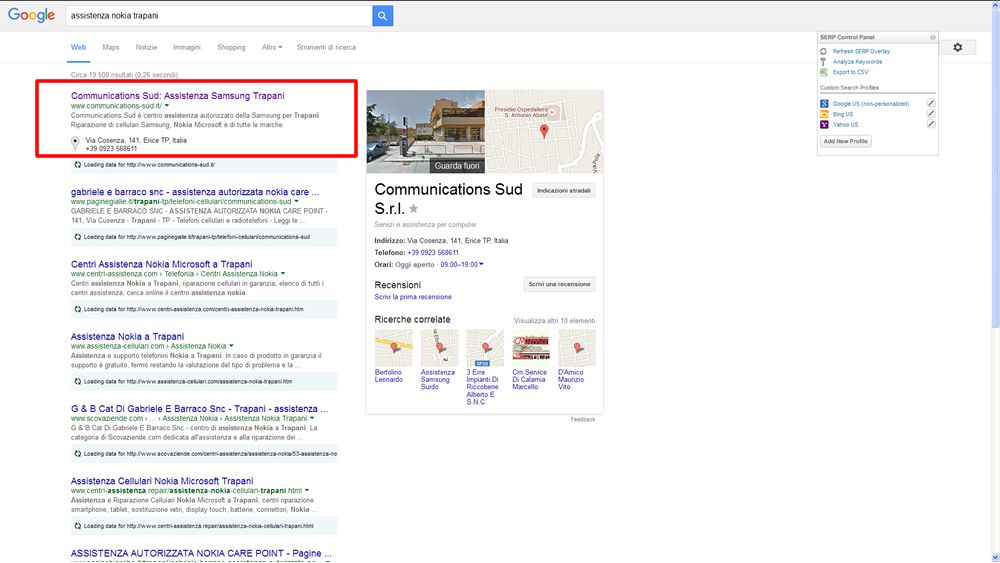Image resolution: width=1000 pixels, height=563 pixels.
Task: Click the Indicazioni stradali button
Action: point(564,191)
